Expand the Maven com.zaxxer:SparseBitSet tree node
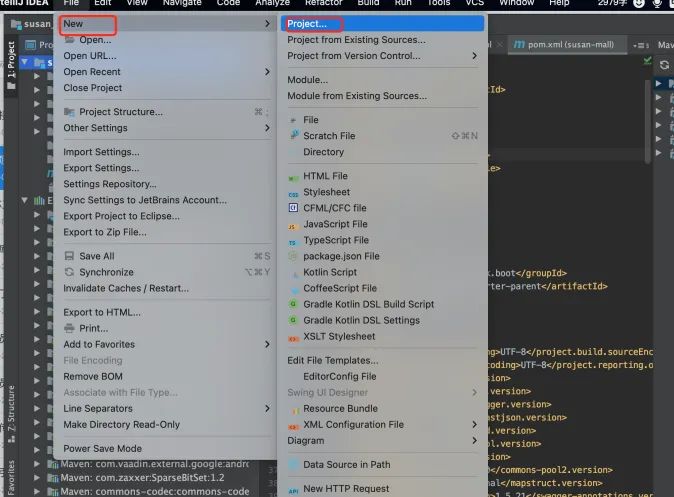 37,478
